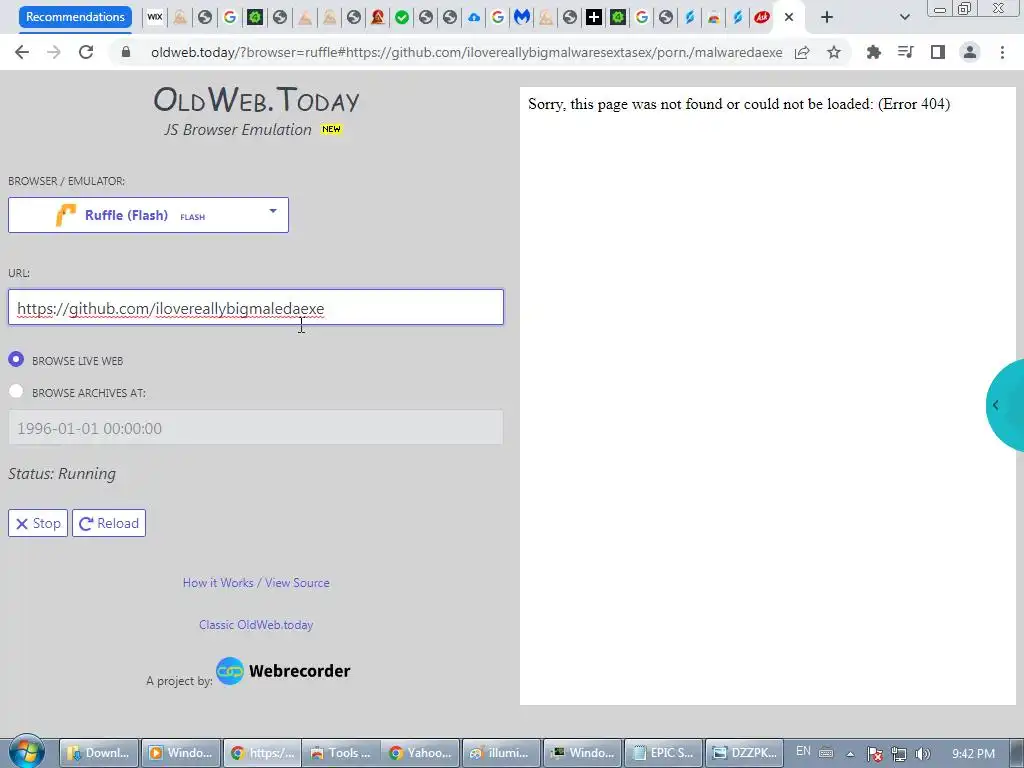Reload the page via browser toolbar
1024x768 pixels.
(x=86, y=52)
